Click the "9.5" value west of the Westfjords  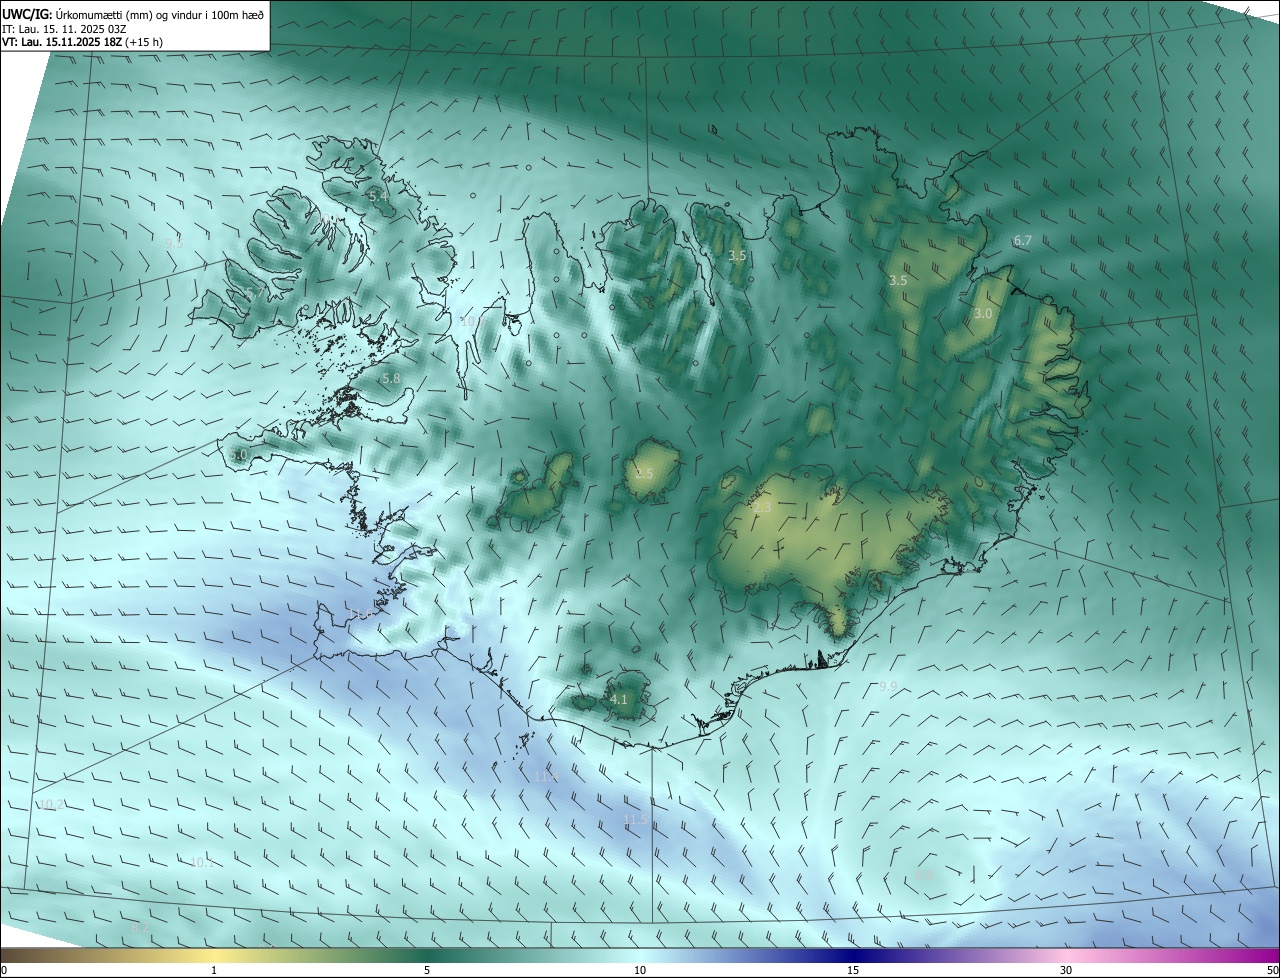click(174, 243)
